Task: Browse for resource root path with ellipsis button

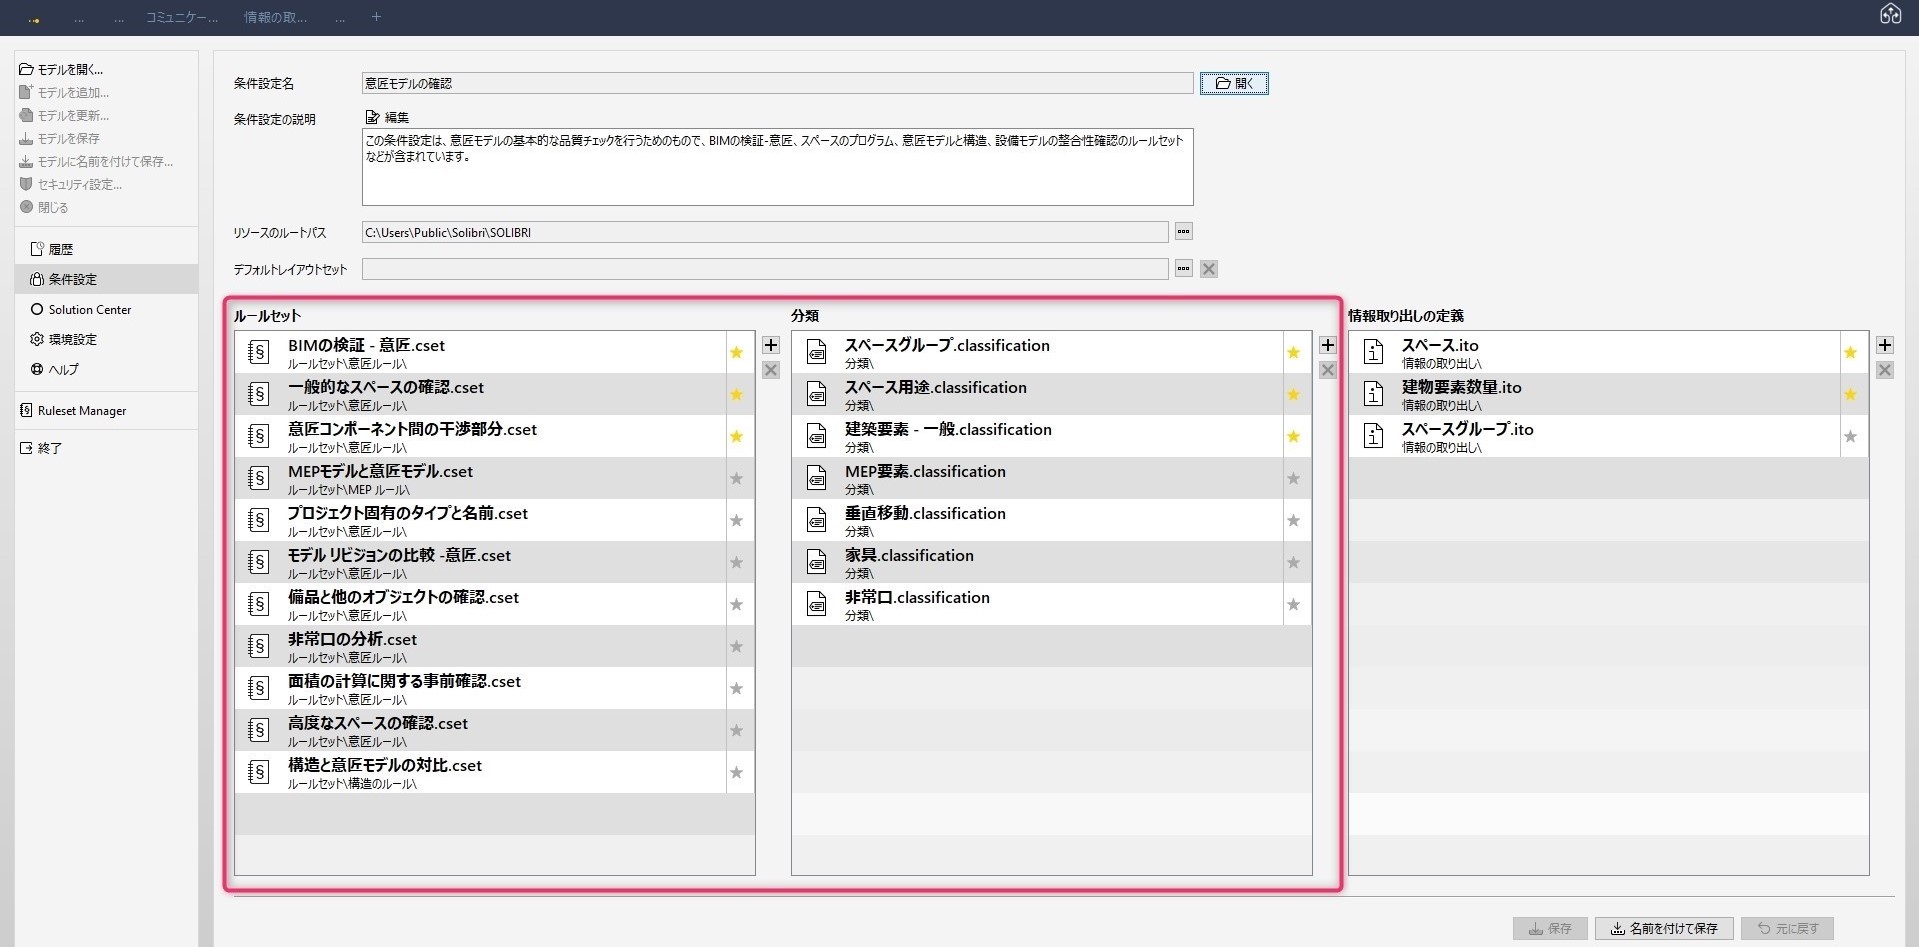Action: click(x=1183, y=232)
